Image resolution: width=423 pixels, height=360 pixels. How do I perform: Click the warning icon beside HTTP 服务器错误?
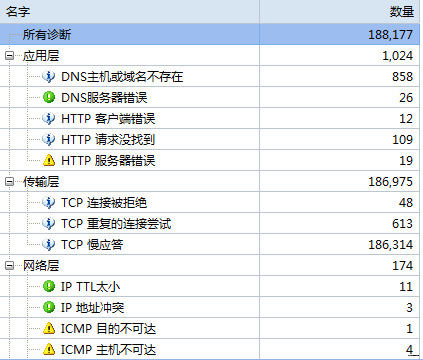click(x=49, y=161)
